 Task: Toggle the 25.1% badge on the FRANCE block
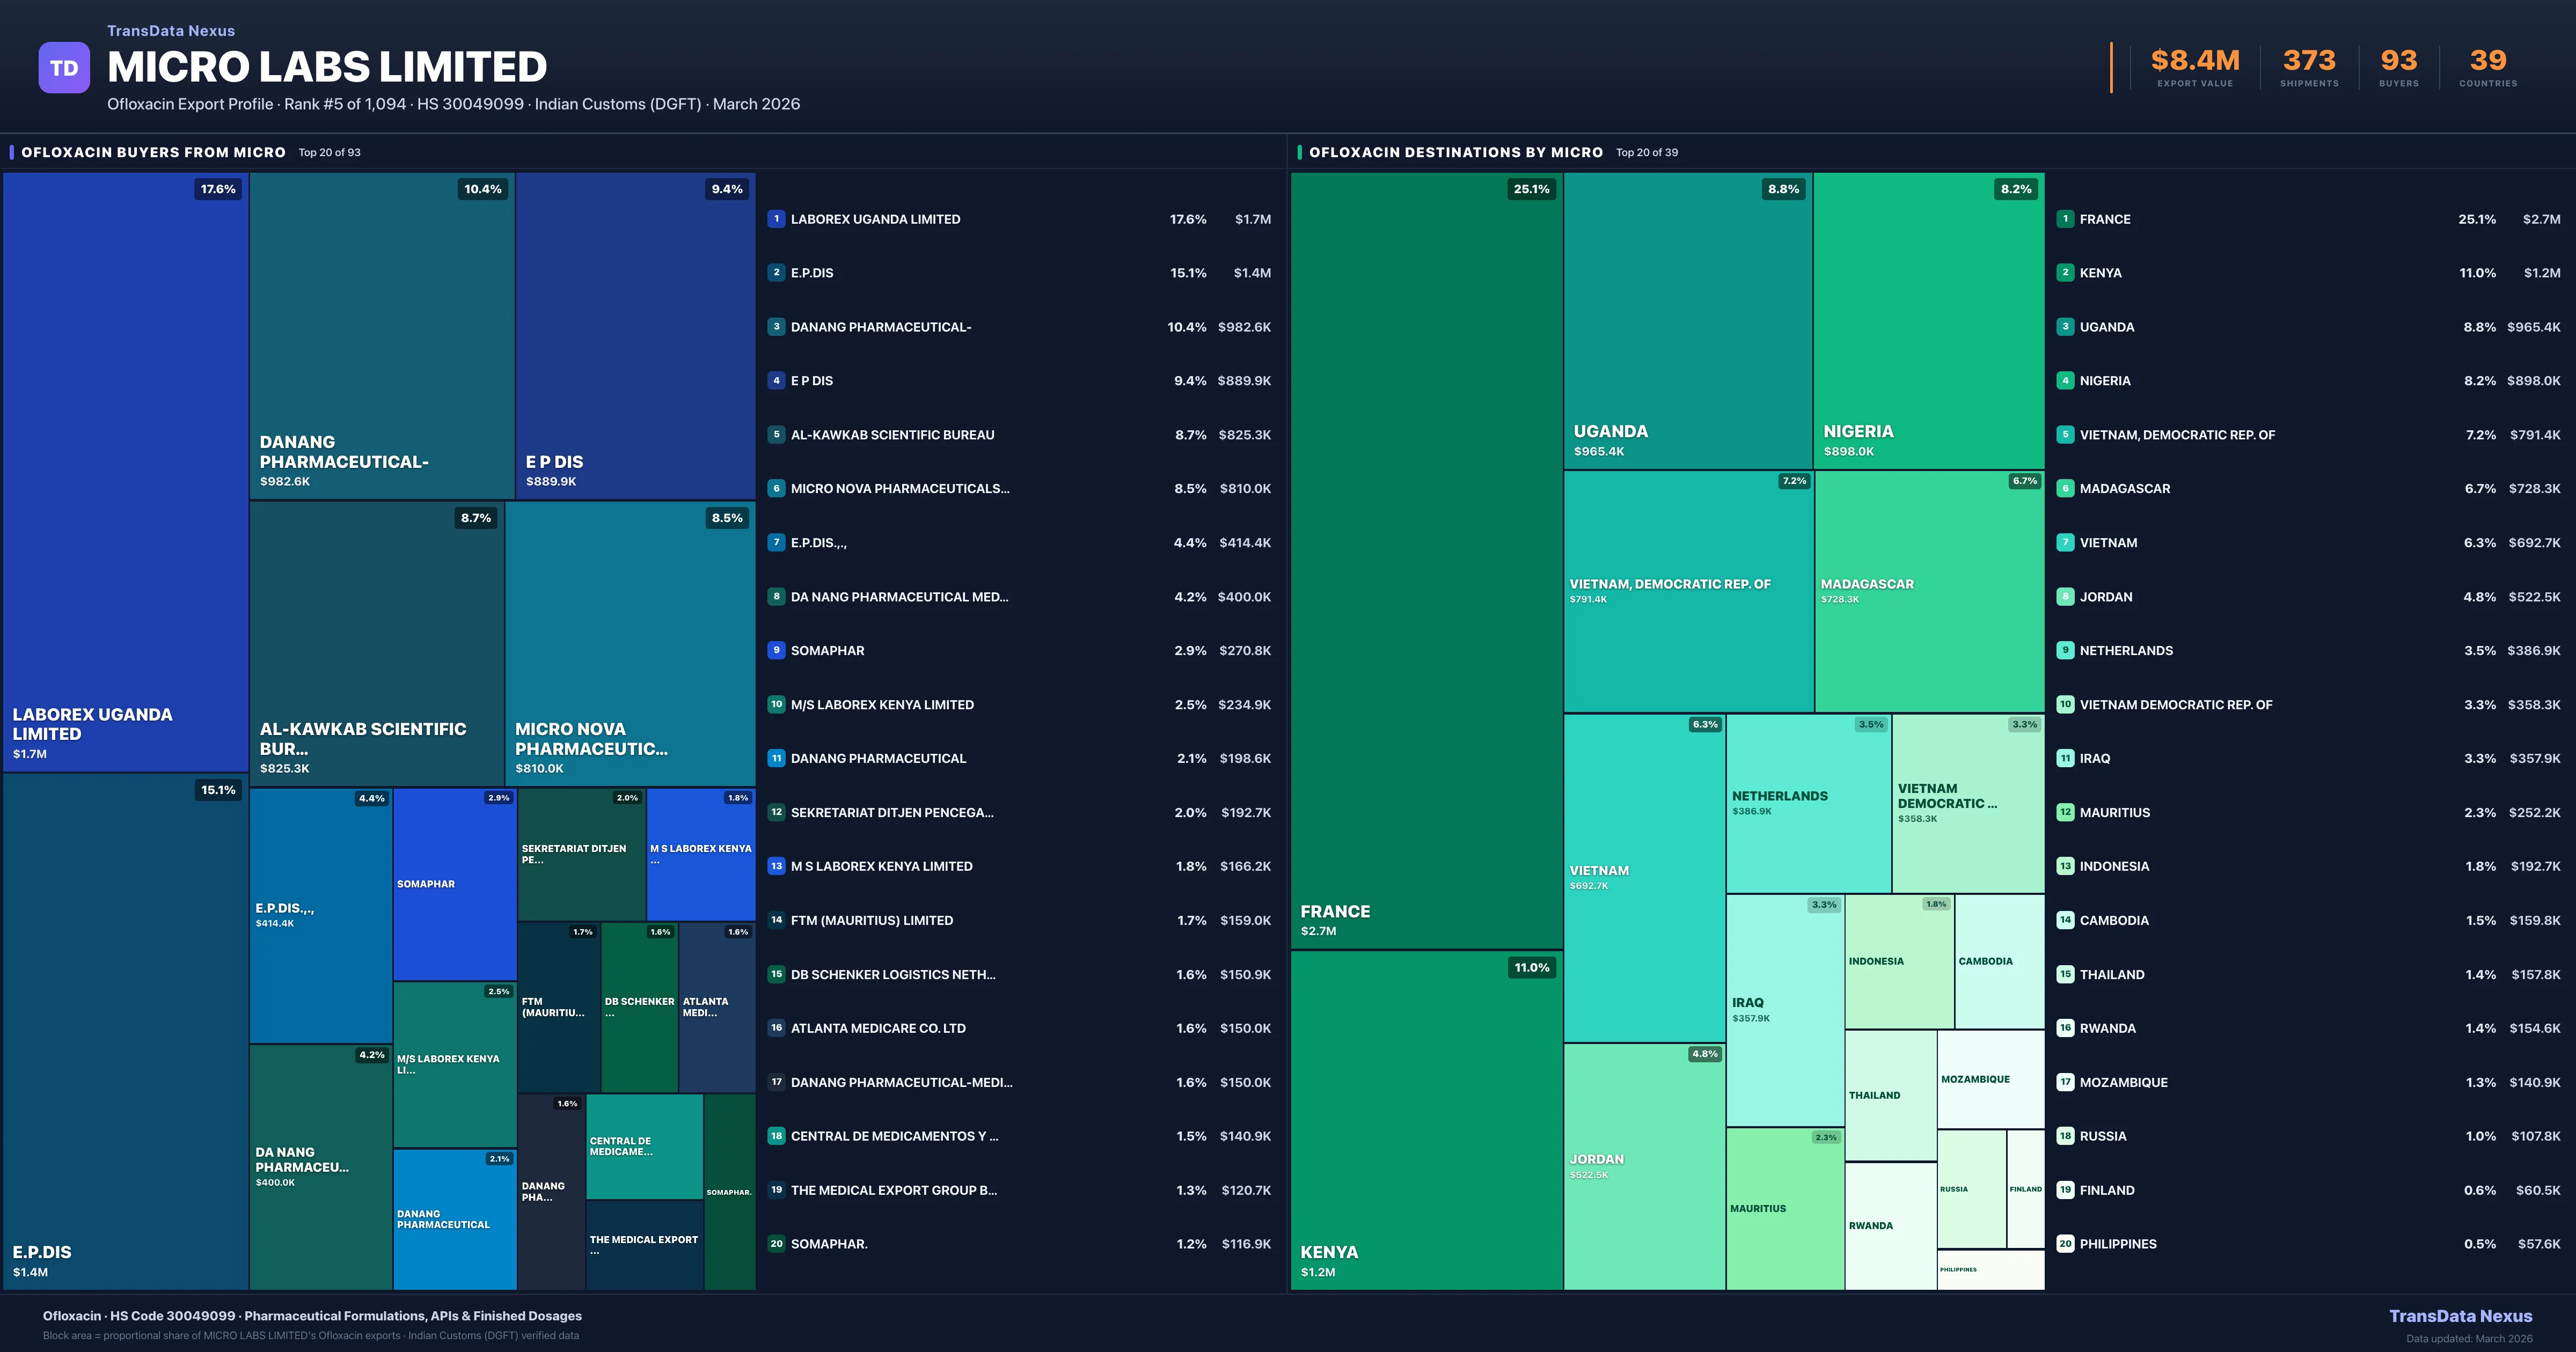[x=1532, y=188]
